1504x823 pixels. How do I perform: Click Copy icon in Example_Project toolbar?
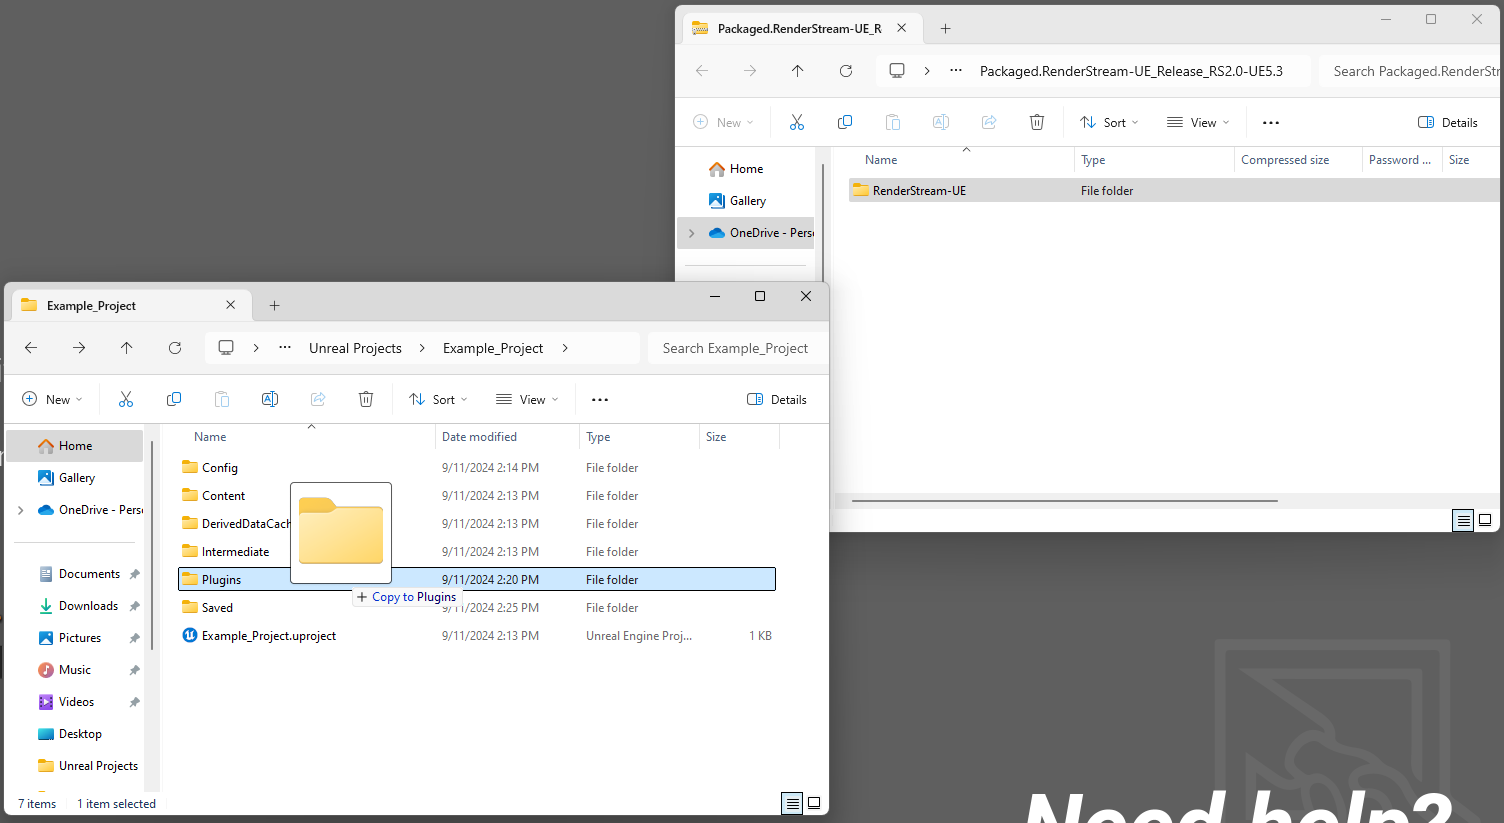click(x=174, y=399)
